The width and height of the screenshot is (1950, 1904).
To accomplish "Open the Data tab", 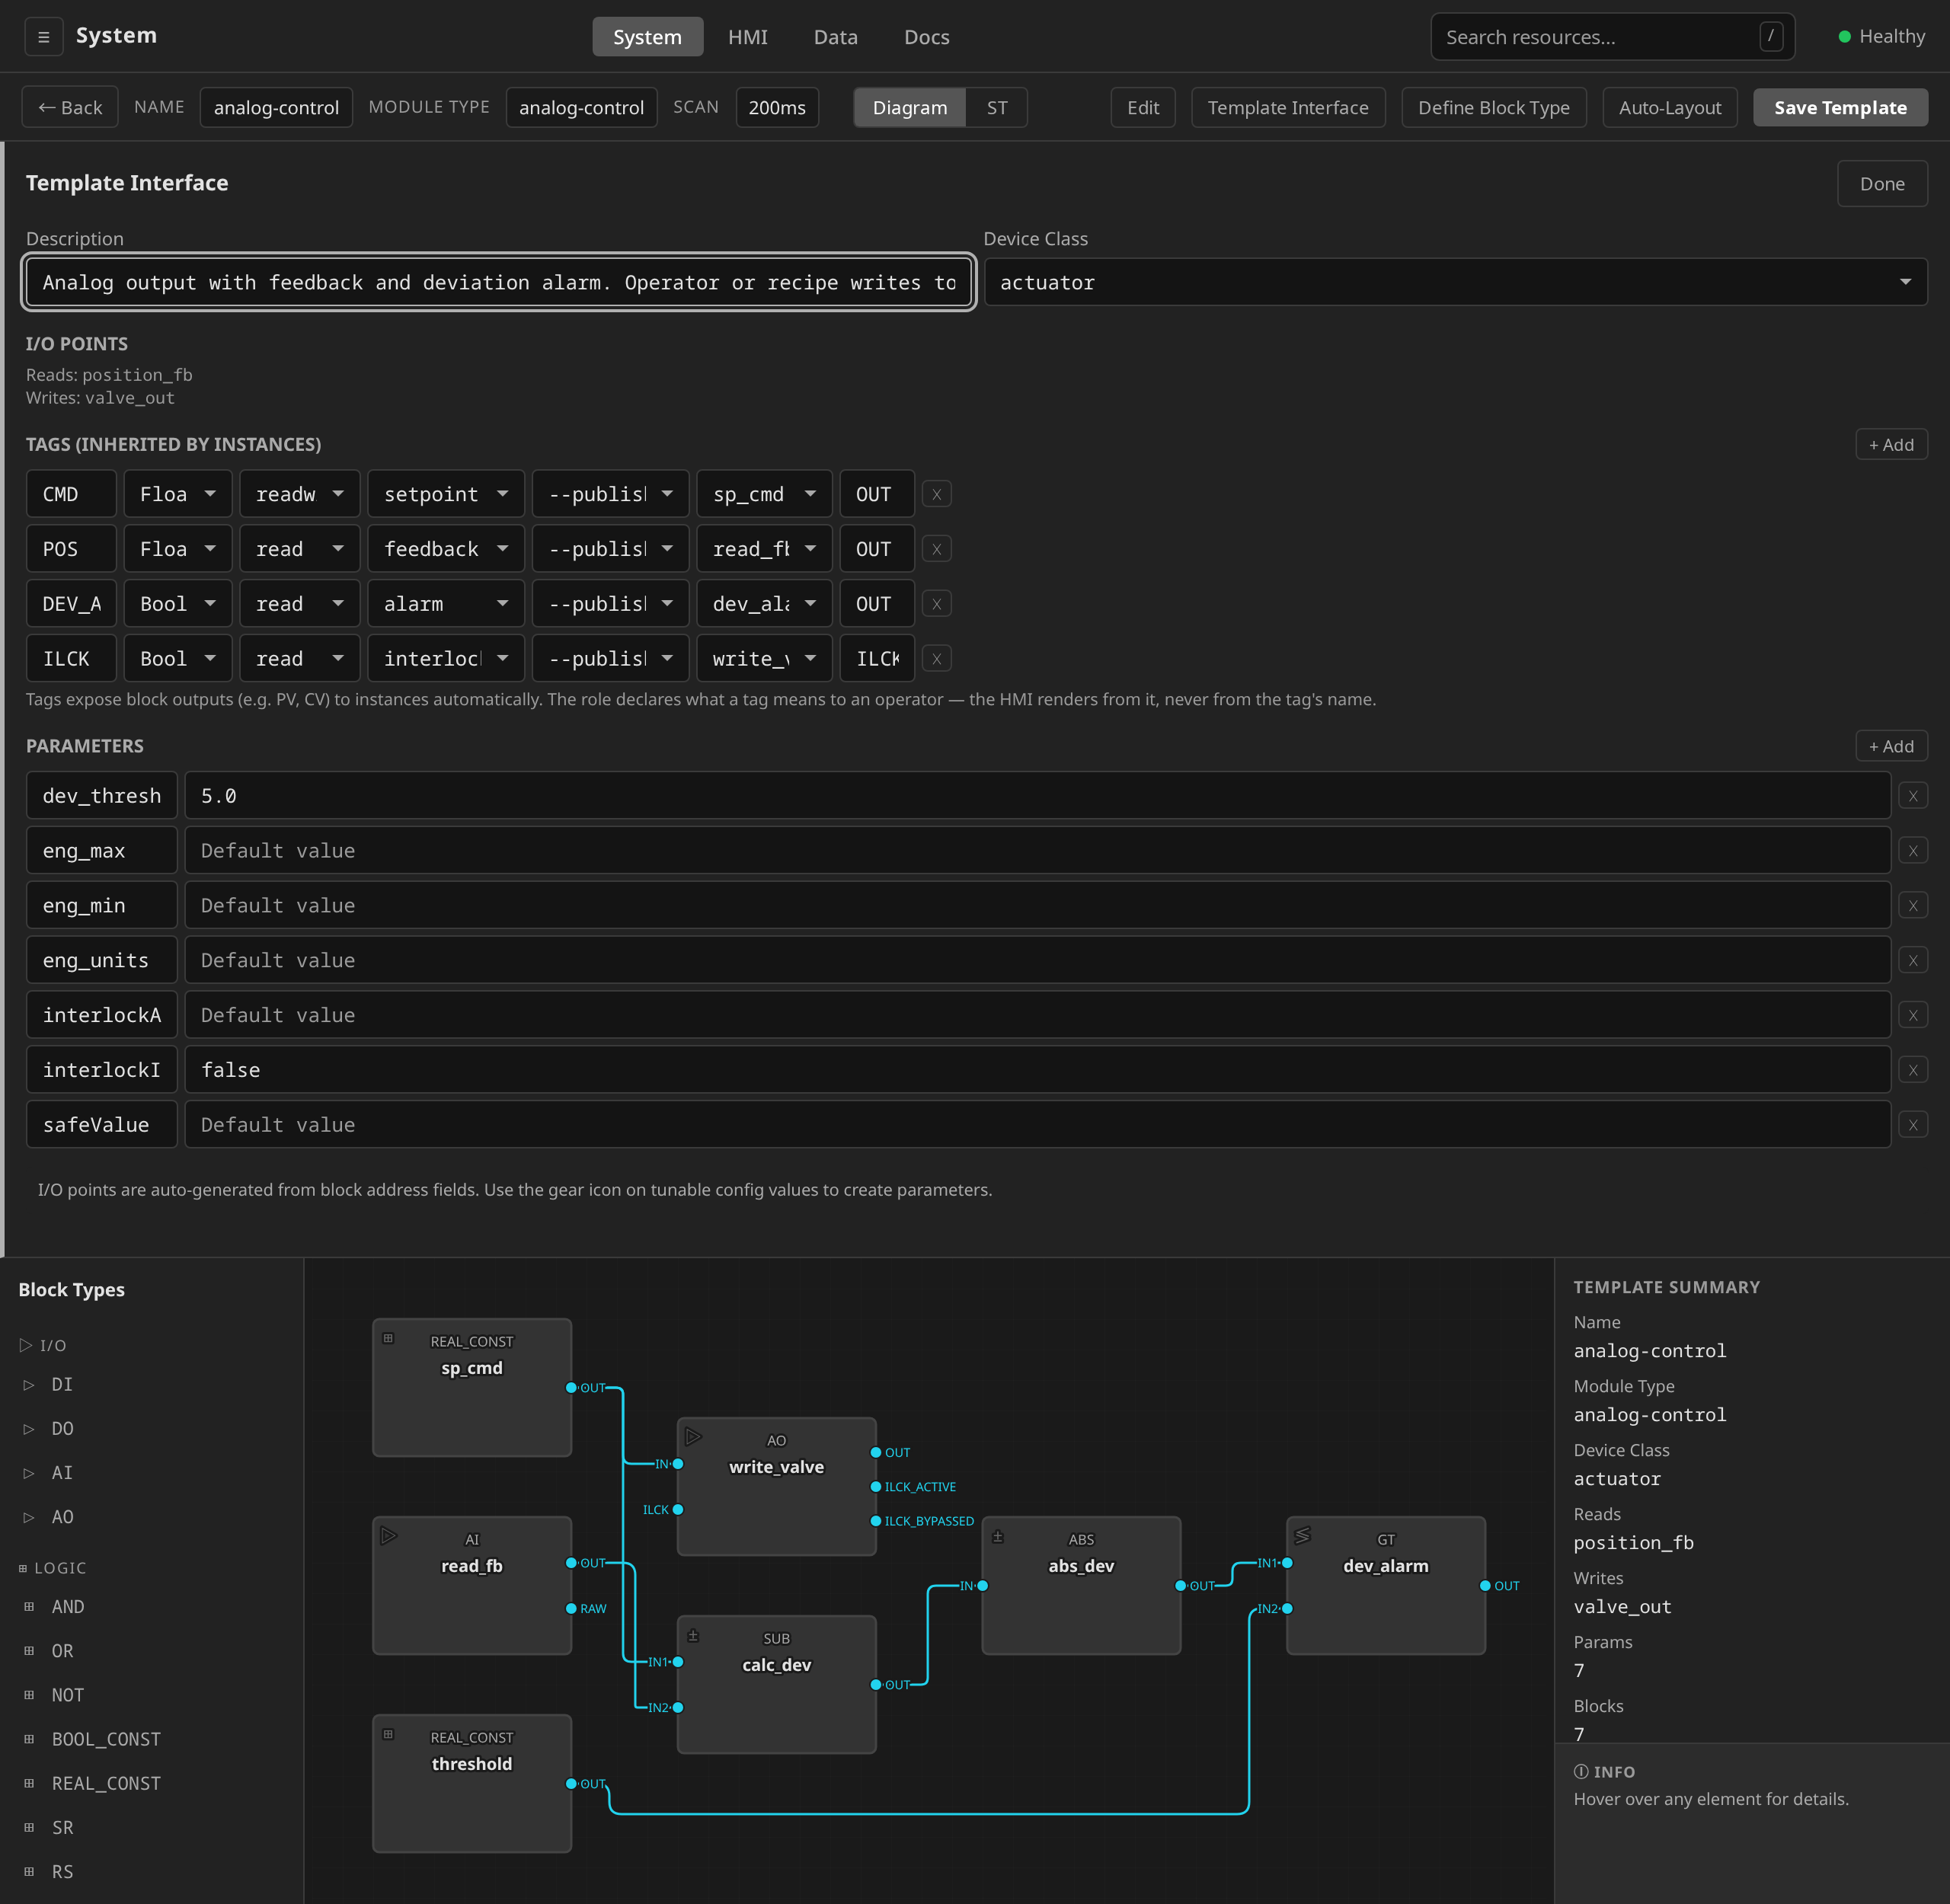I will pos(835,37).
